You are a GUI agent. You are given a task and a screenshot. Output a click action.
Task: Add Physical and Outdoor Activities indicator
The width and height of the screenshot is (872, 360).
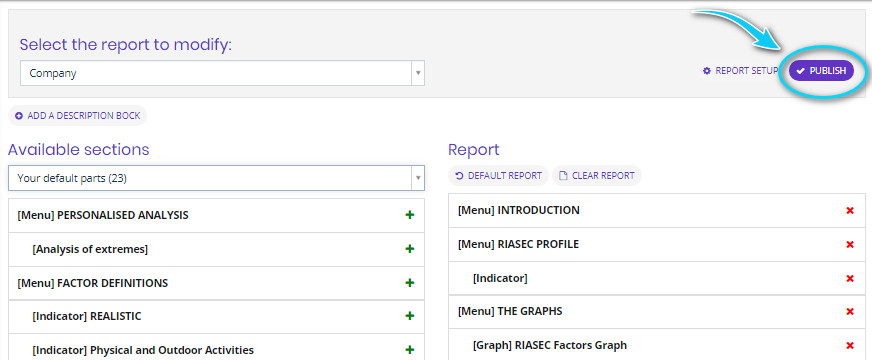(410, 350)
